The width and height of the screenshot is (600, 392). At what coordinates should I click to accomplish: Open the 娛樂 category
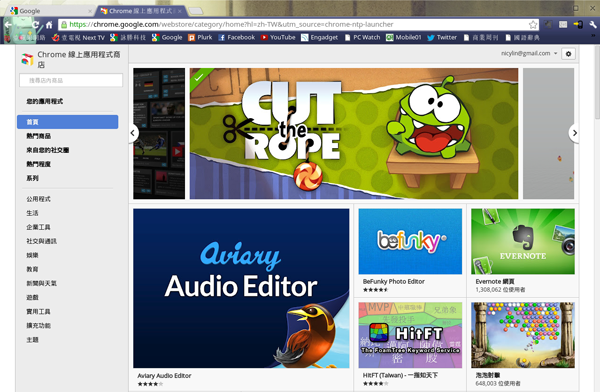[32, 255]
